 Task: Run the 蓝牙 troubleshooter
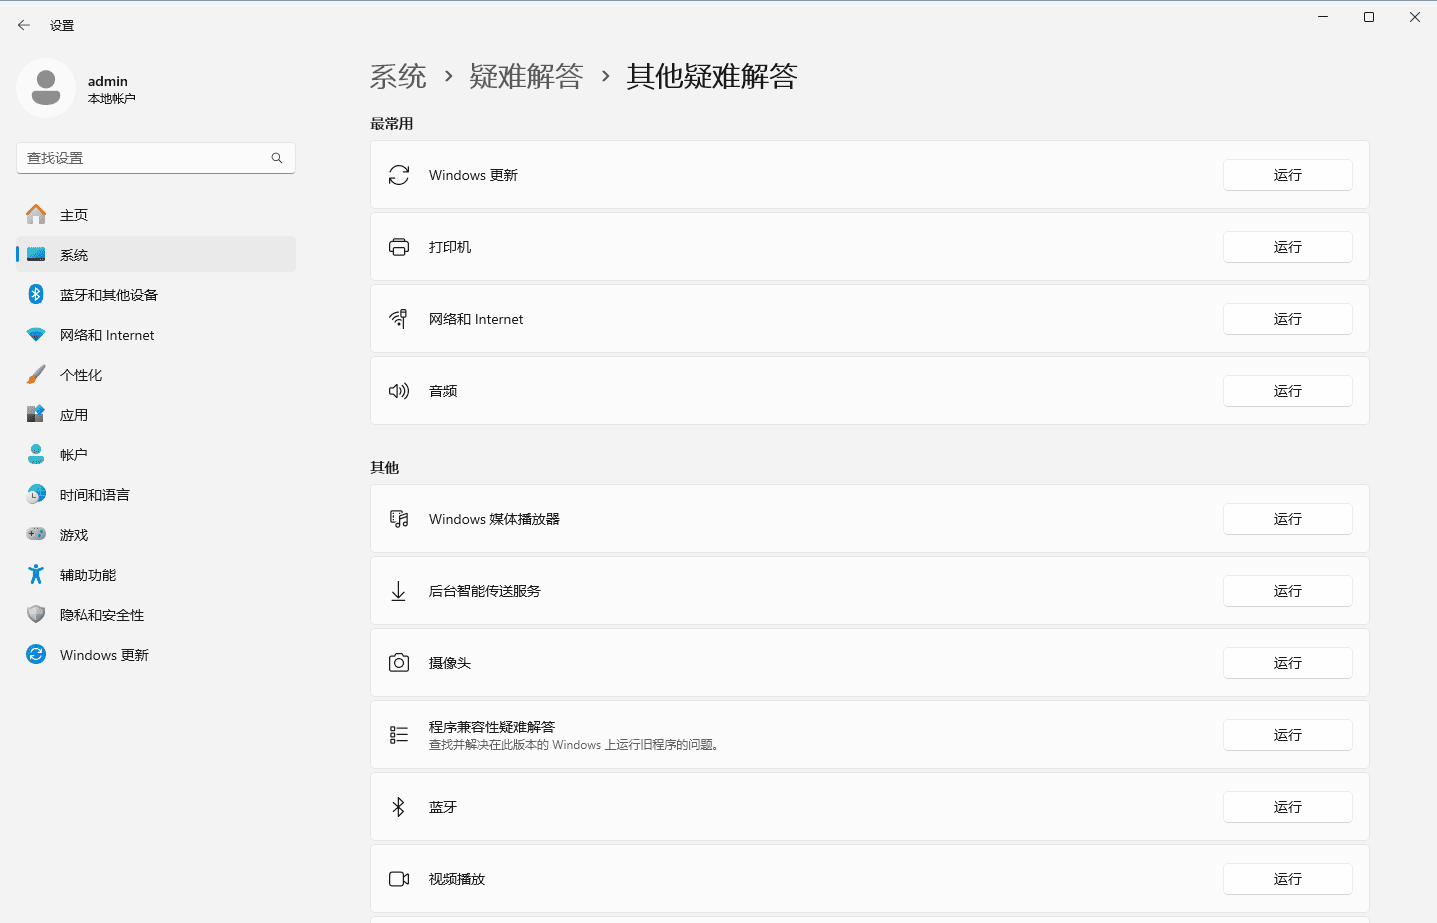pos(1288,807)
